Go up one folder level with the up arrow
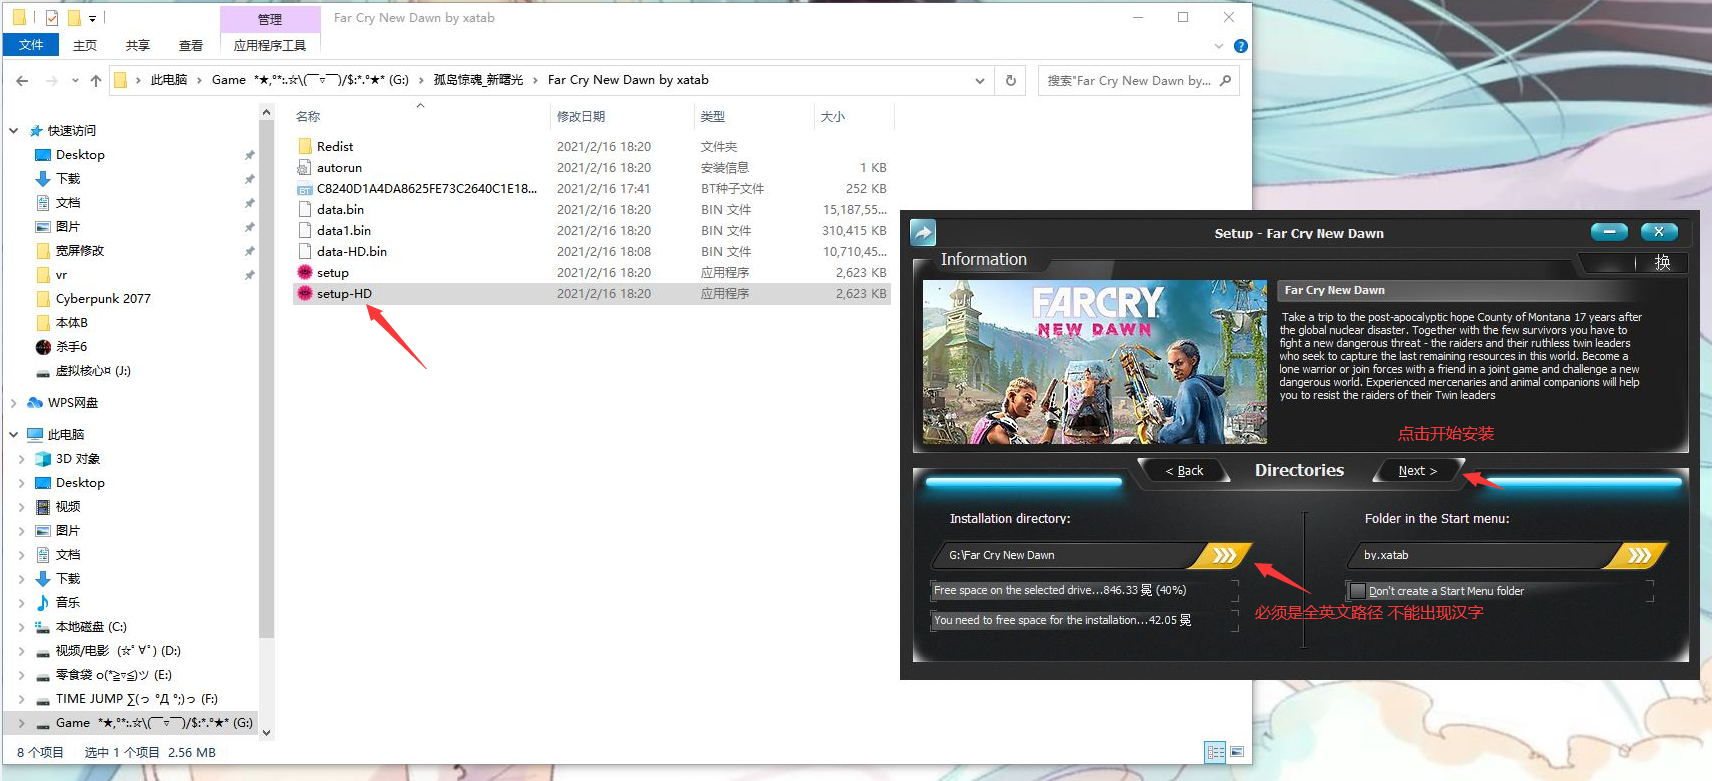This screenshot has height=781, width=1712. (x=96, y=80)
